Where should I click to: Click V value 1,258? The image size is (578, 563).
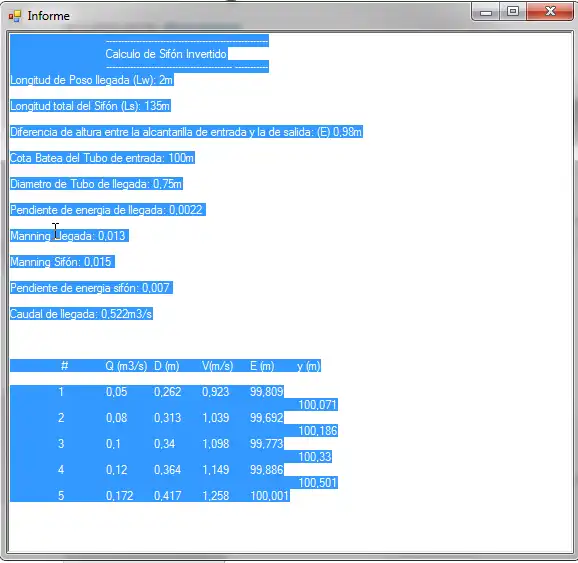[216, 496]
